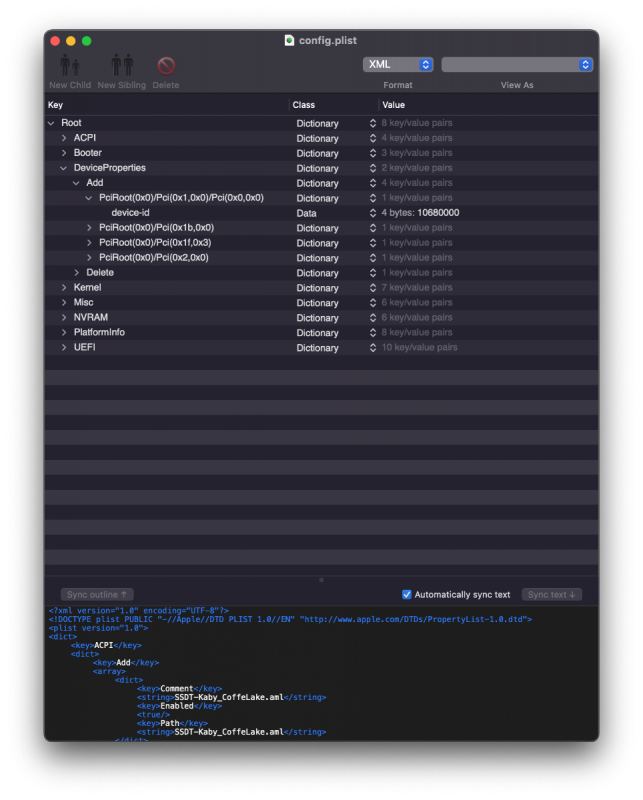The image size is (643, 800).
Task: Collapse the DeviceProperties dictionary
Action: pyautogui.click(x=64, y=168)
